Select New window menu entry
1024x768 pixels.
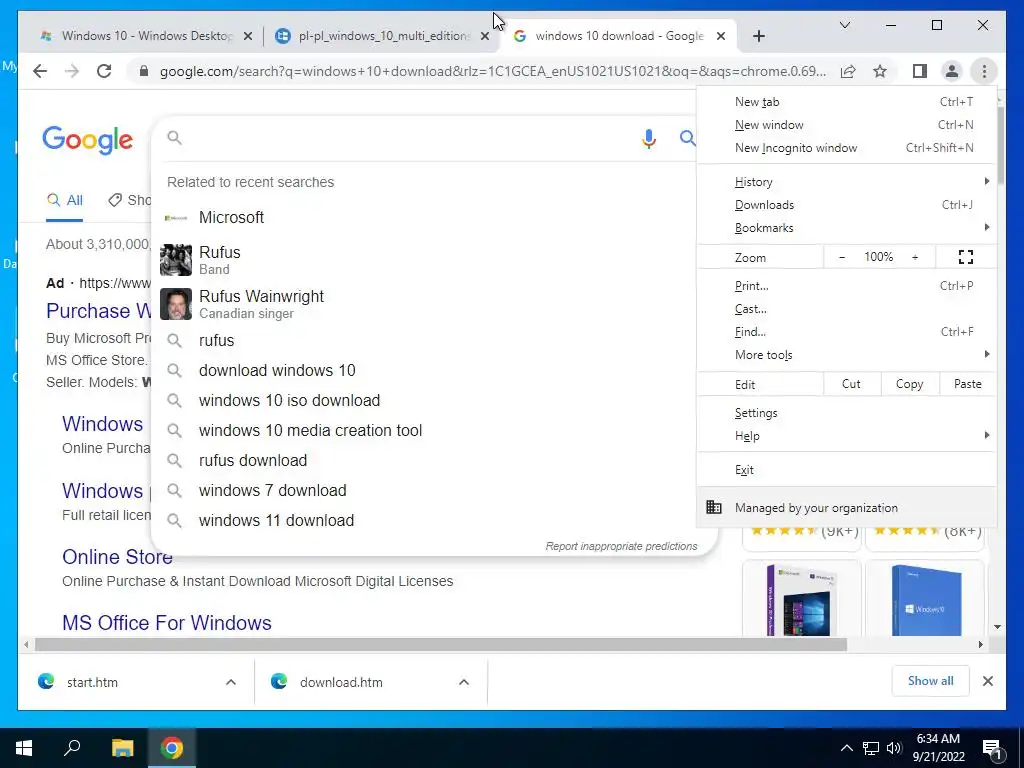click(846, 125)
